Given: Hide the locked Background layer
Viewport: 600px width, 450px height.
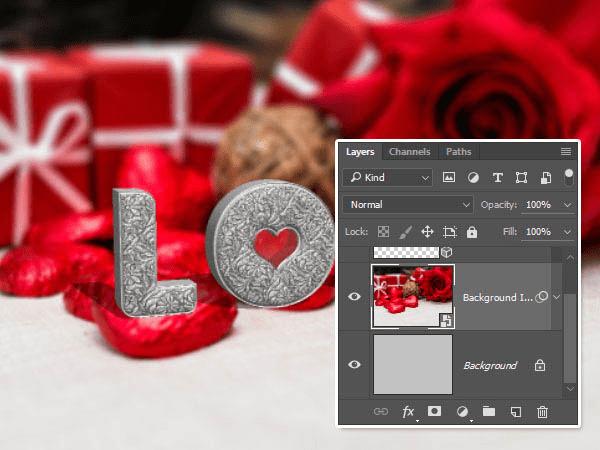Looking at the screenshot, I should tap(354, 364).
